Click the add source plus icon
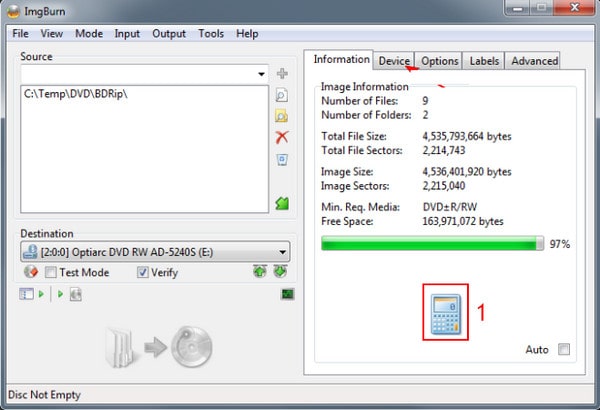The width and height of the screenshot is (600, 410). pyautogui.click(x=282, y=73)
